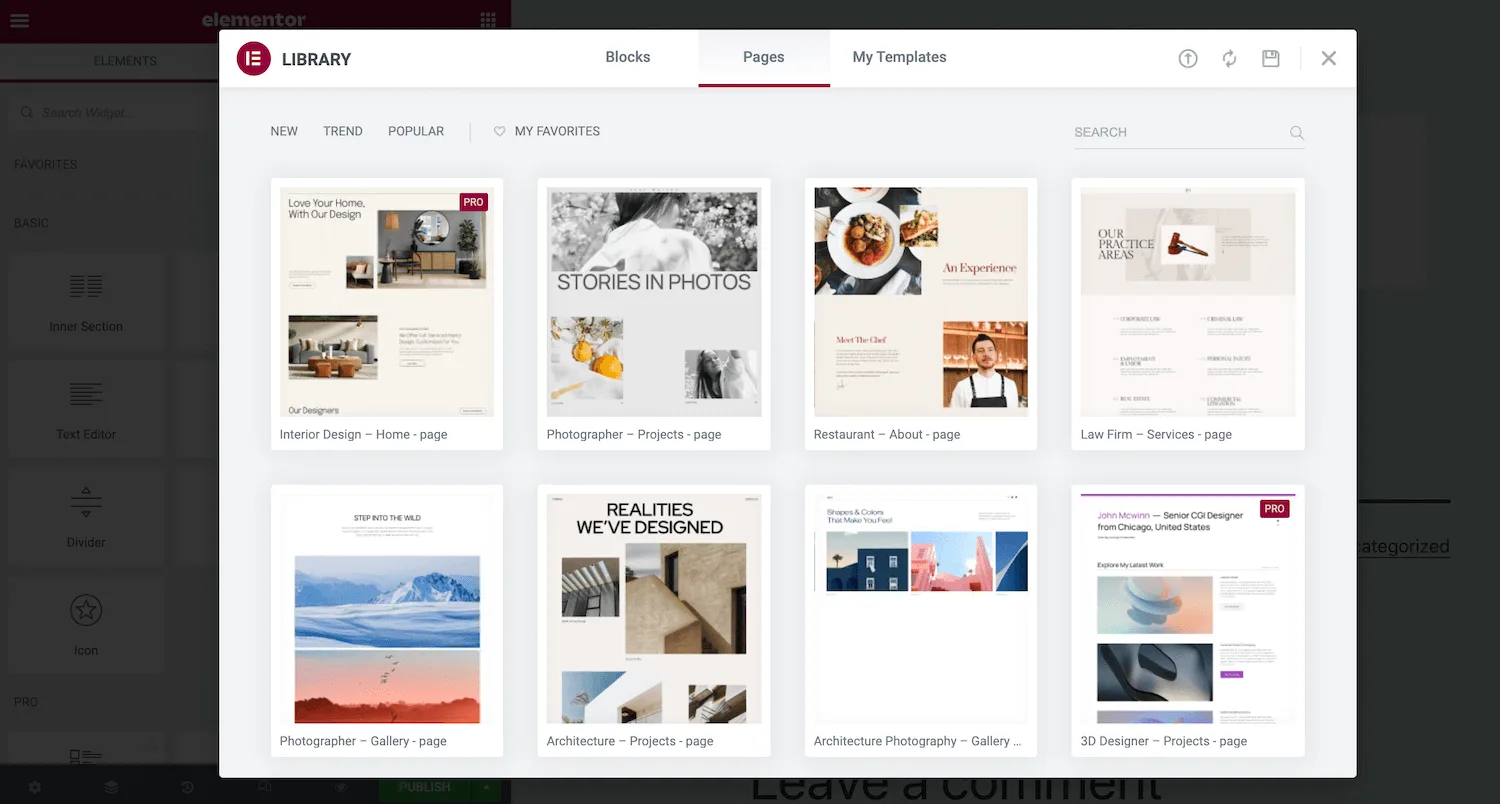Click the sync library refresh icon
This screenshot has width=1500, height=804.
click(1229, 59)
